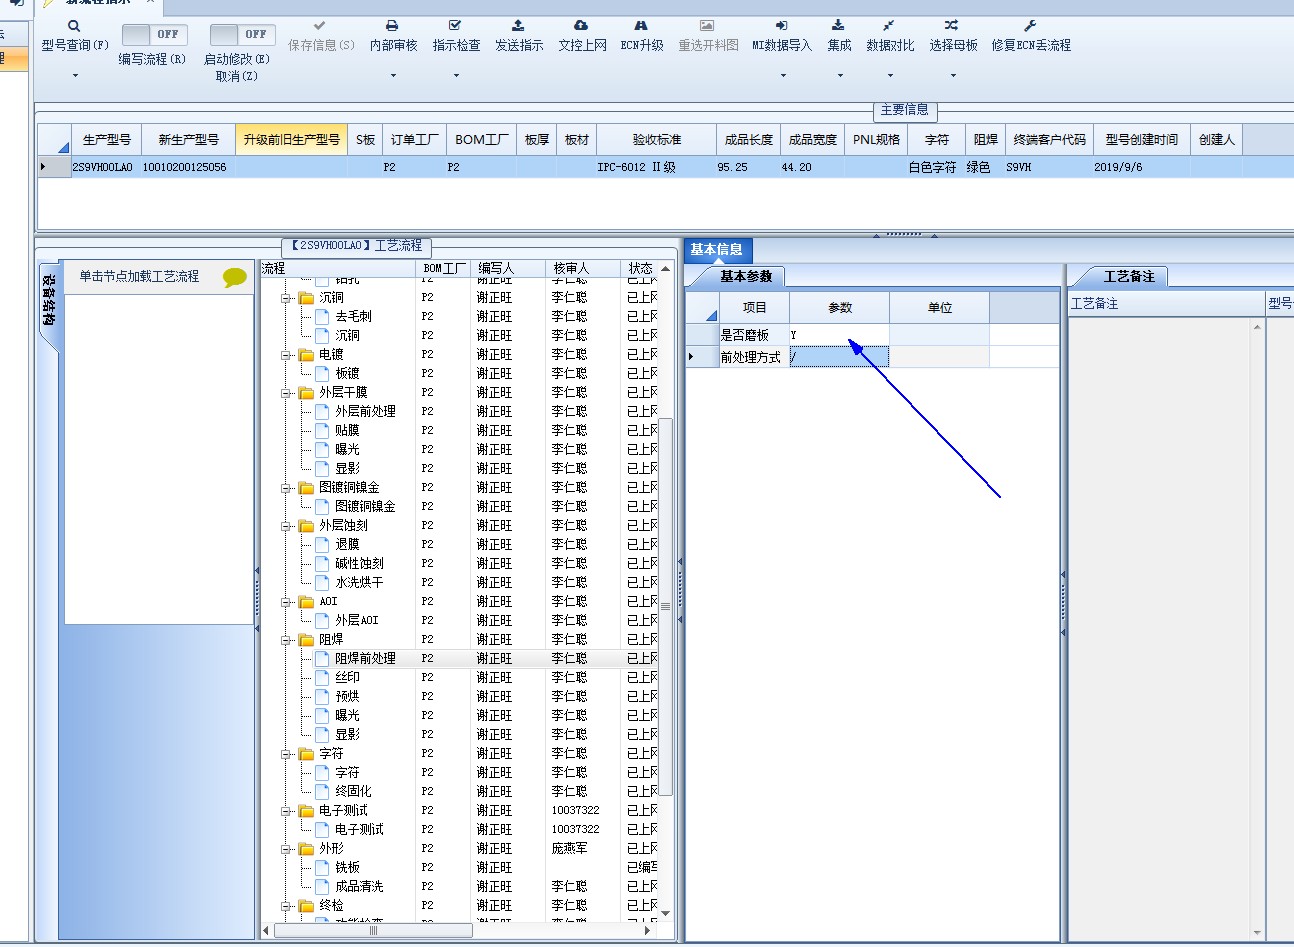This screenshot has height=947, width=1294.
Task: Select the 外形 folder icon
Action: pos(307,849)
